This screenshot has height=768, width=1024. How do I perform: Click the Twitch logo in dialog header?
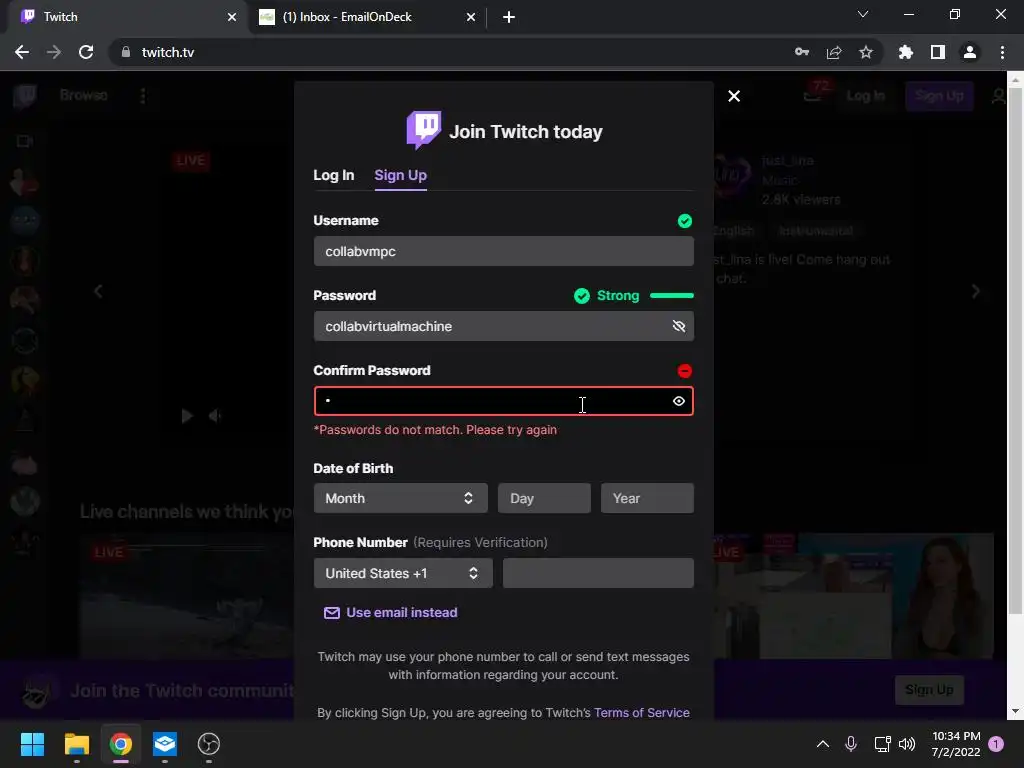[424, 130]
